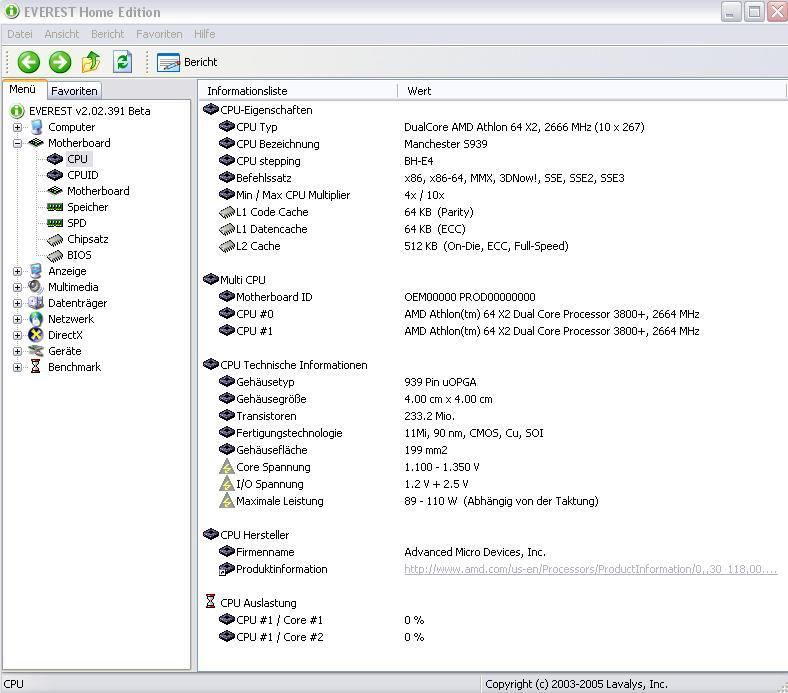Select the Transistoren row label

coord(266,416)
